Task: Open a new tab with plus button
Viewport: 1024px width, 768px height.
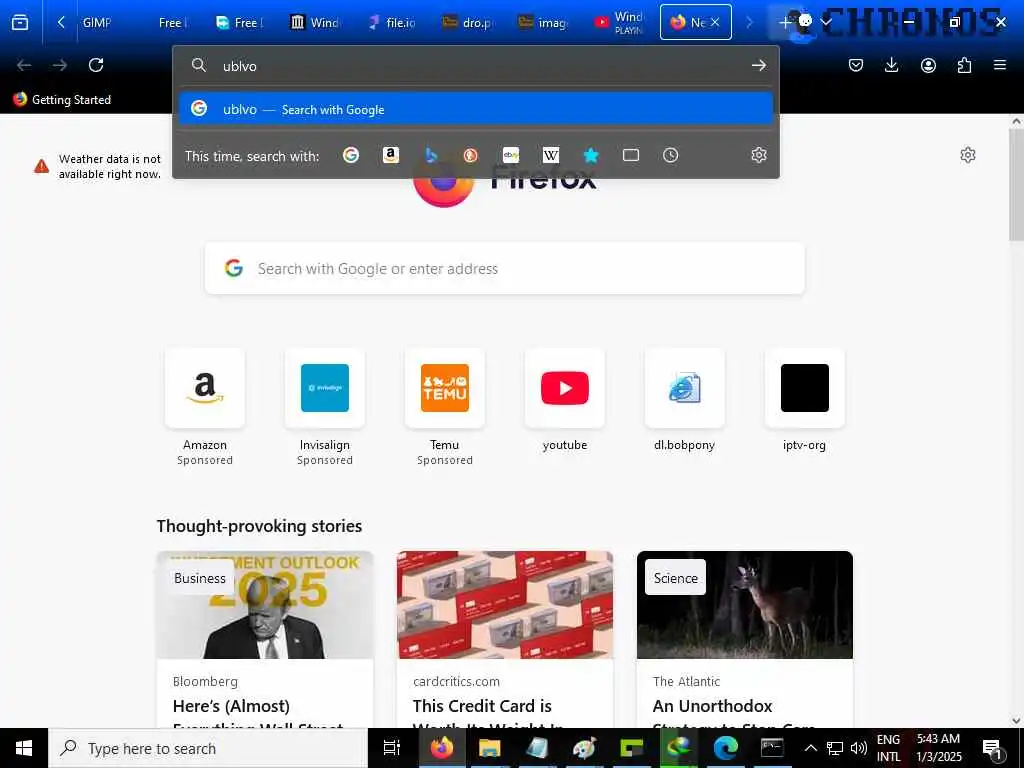Action: (786, 22)
